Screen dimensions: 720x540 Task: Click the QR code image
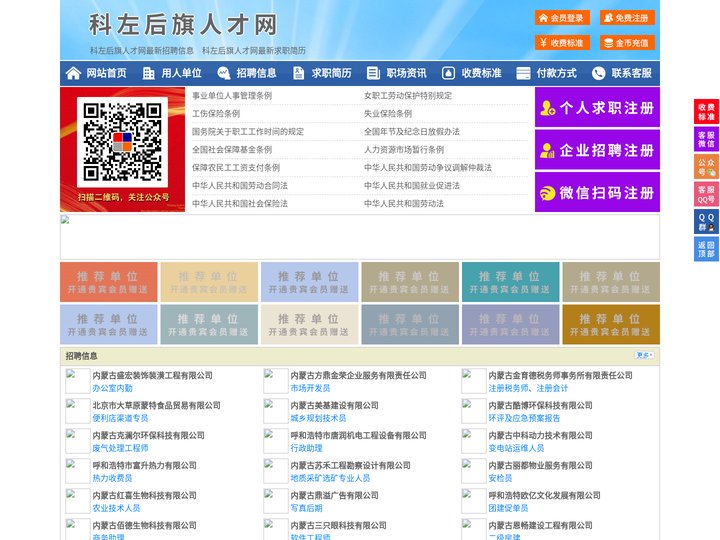coord(122,142)
